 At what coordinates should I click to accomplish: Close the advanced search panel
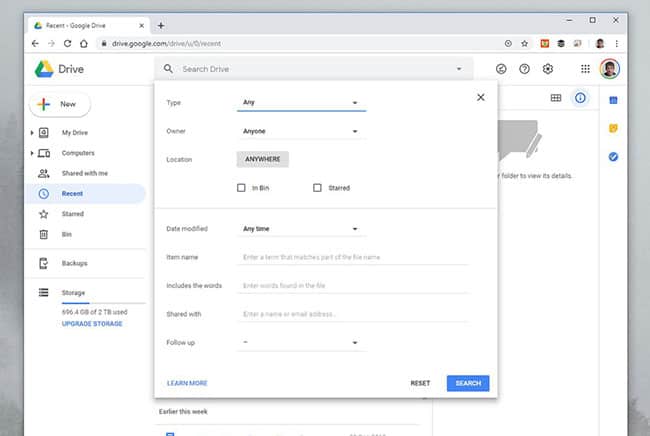tap(480, 97)
